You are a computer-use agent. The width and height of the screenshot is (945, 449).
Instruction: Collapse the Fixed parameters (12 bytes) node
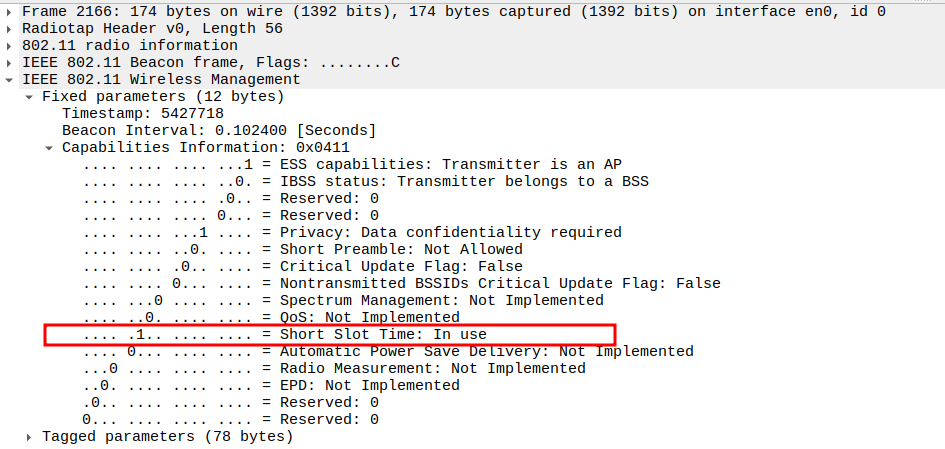pyautogui.click(x=30, y=96)
